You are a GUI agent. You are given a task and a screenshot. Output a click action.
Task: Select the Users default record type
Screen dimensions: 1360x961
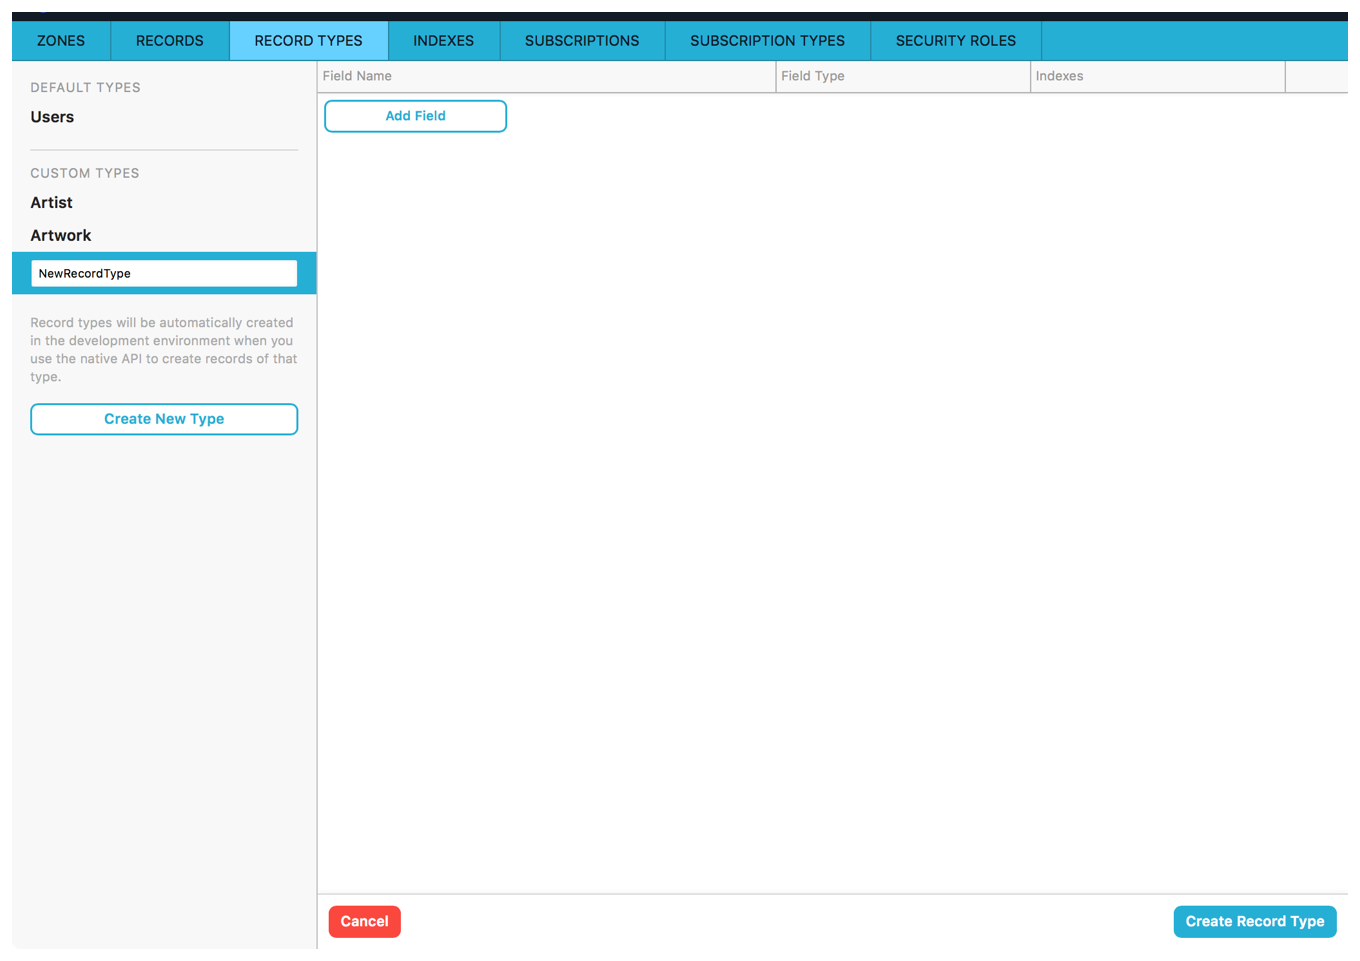[52, 117]
